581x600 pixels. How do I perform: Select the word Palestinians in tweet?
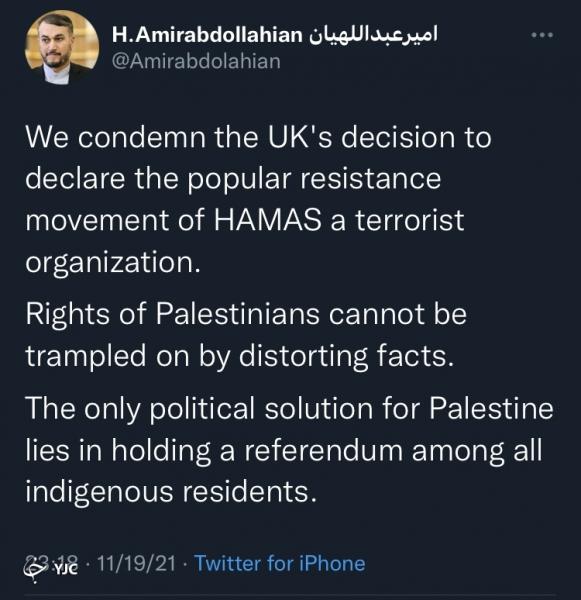pyautogui.click(x=237, y=314)
